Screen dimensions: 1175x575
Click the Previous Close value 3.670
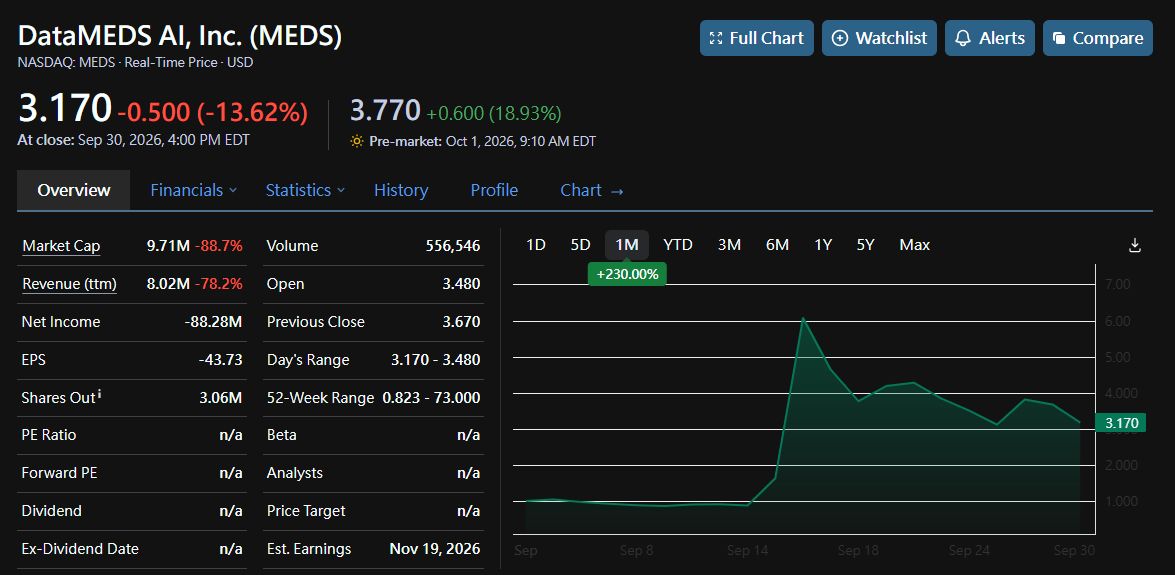[461, 322]
